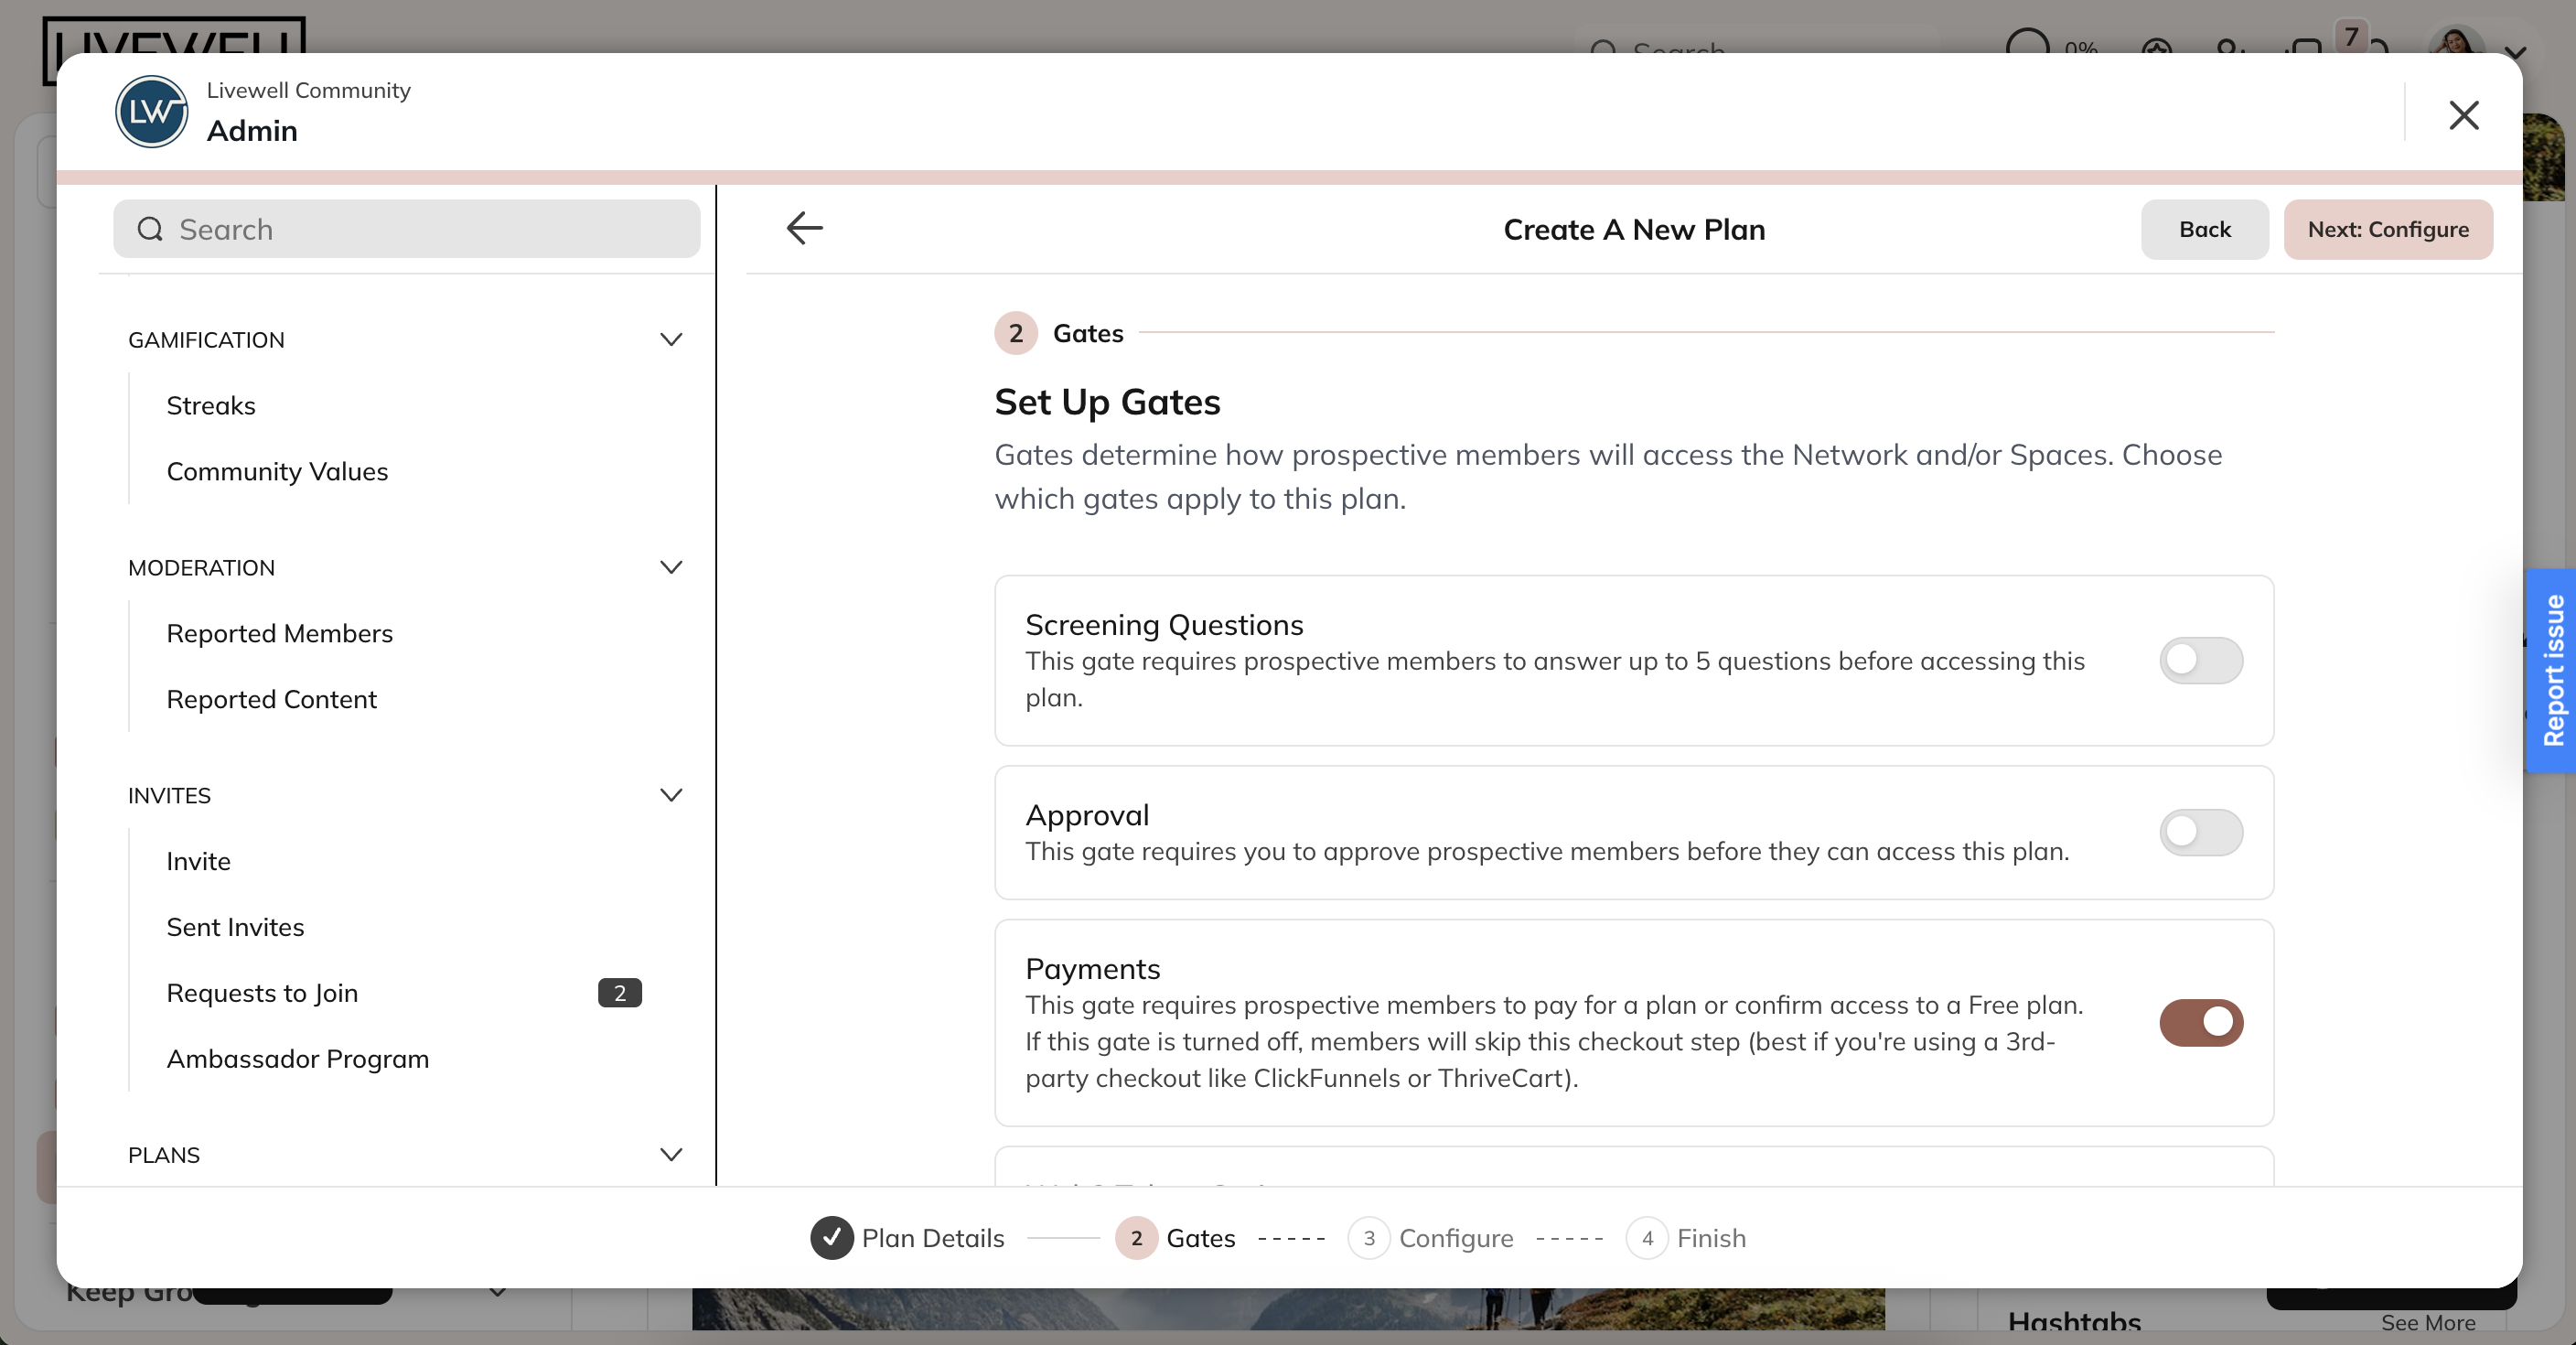
Task: Expand the PLANS section
Action: (x=671, y=1154)
